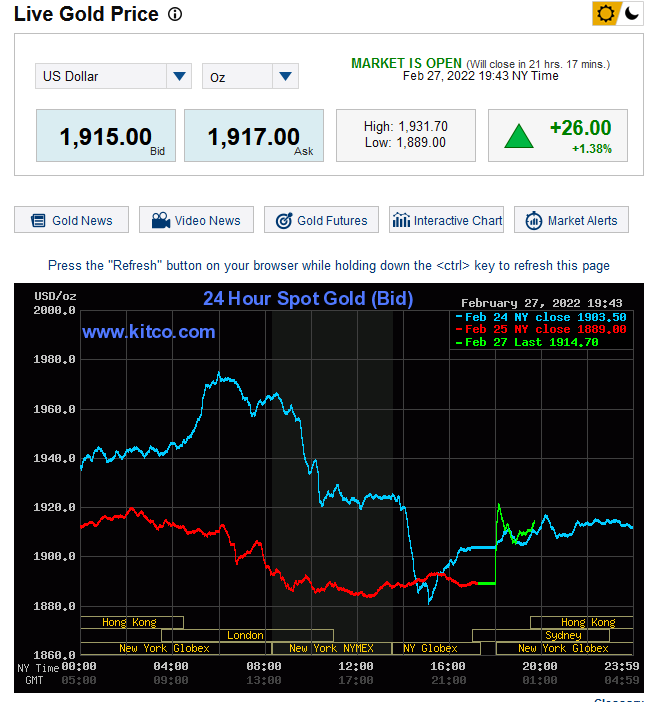Open the Market Alerts button

pos(571,220)
